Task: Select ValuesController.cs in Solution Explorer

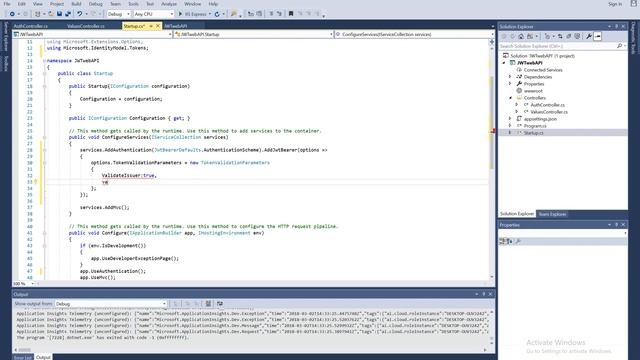Action: click(x=549, y=112)
